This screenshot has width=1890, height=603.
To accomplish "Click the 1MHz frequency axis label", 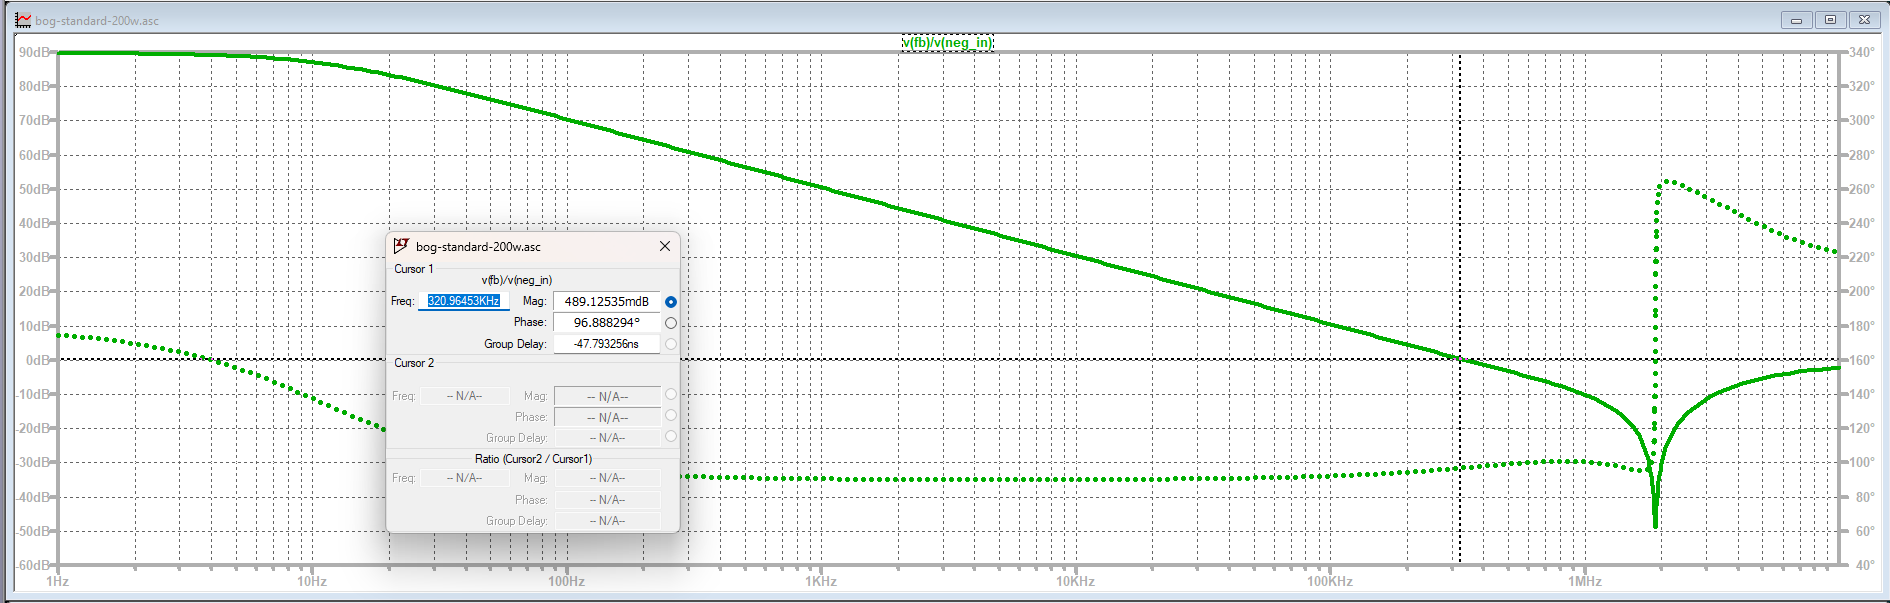I will pos(1585,581).
